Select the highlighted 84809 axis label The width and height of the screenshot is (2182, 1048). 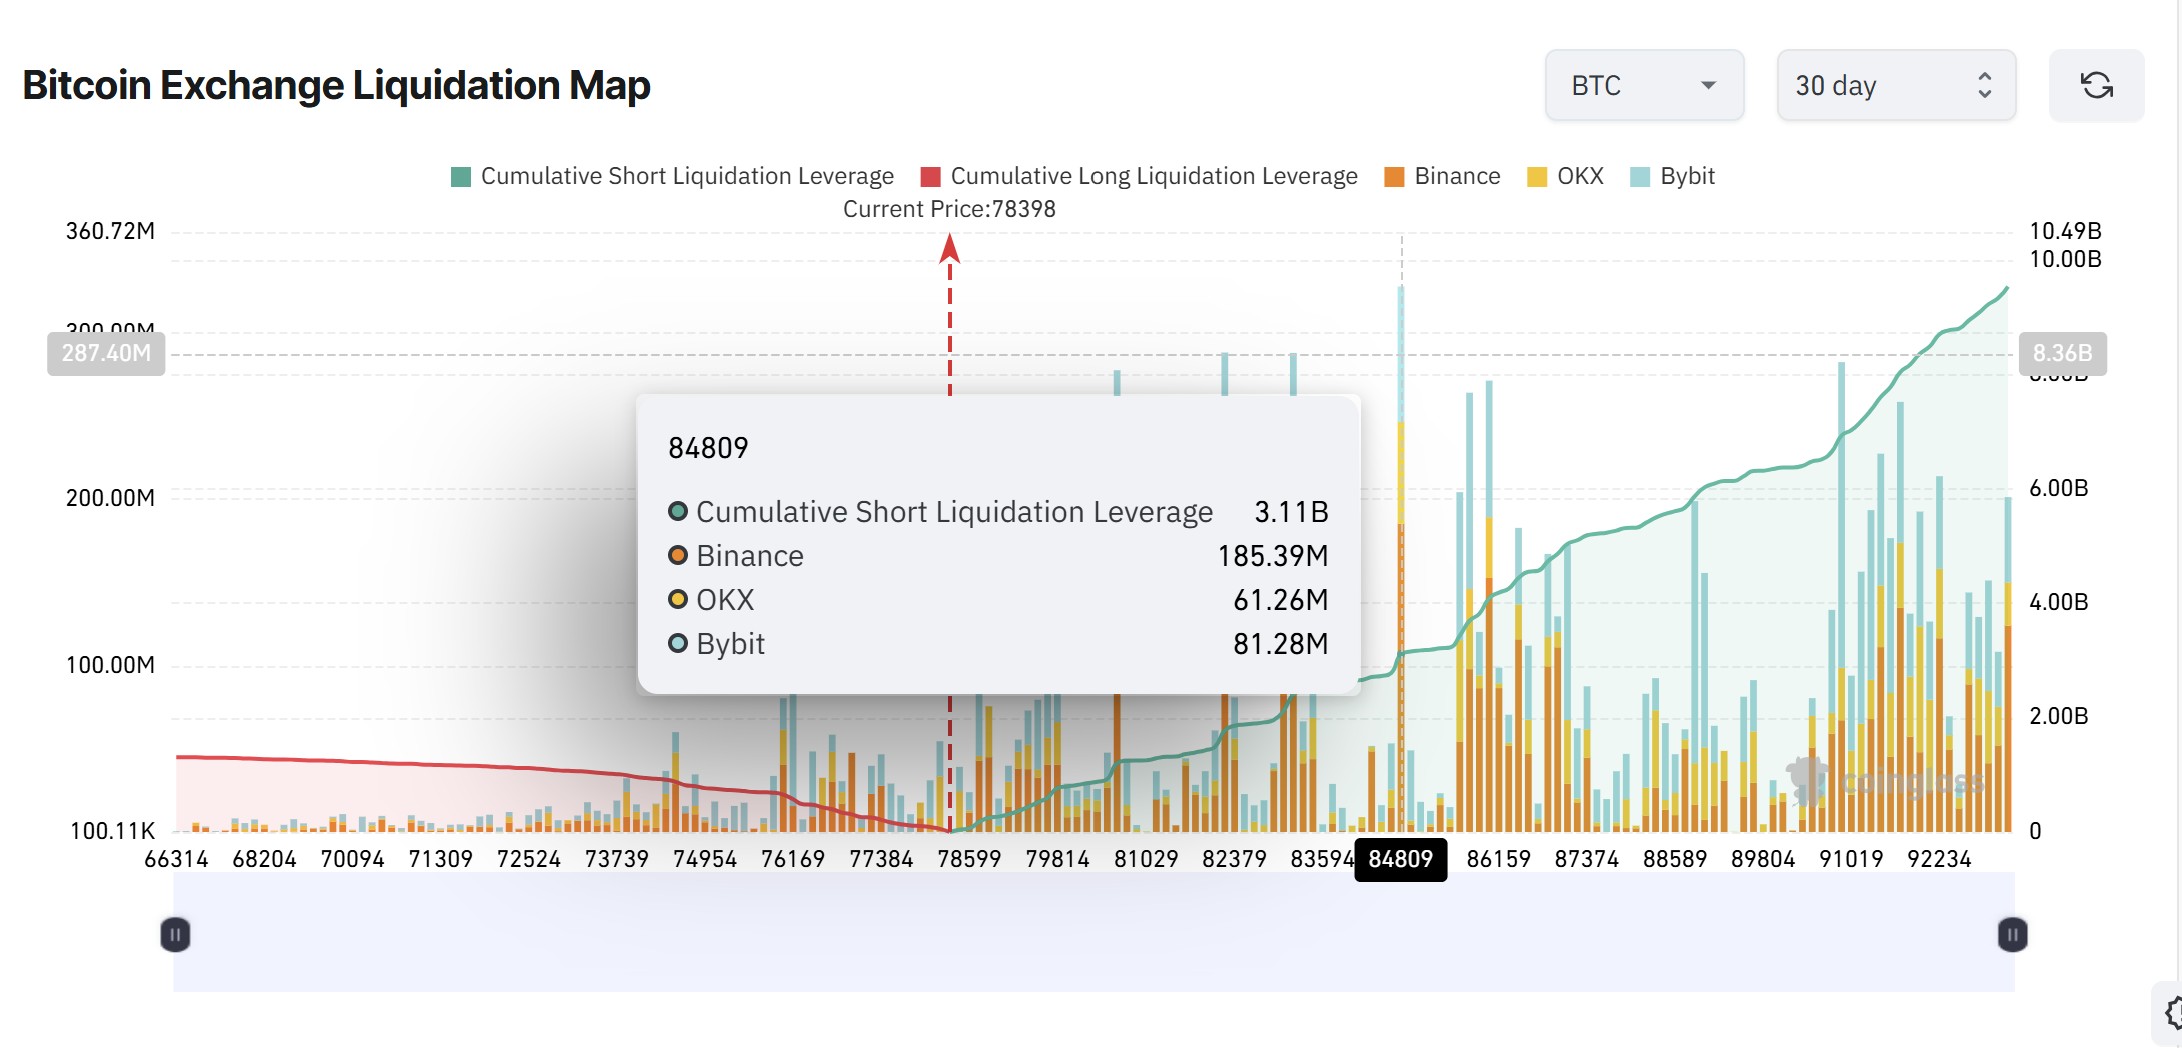point(1401,858)
